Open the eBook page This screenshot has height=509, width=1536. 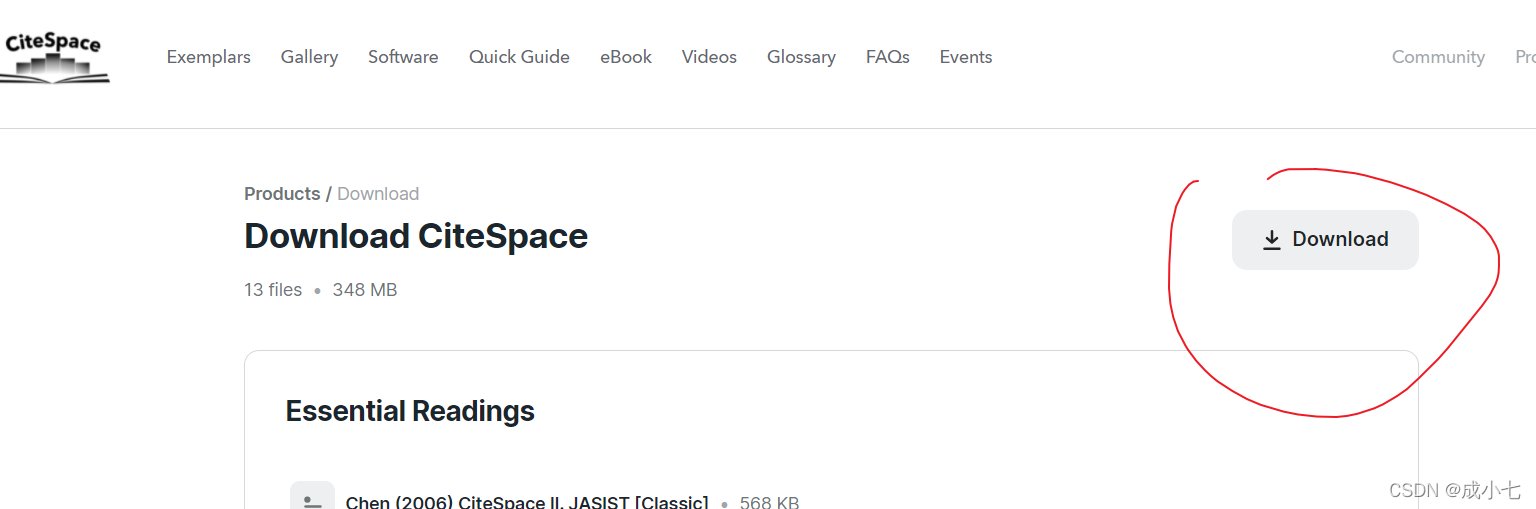click(x=626, y=57)
